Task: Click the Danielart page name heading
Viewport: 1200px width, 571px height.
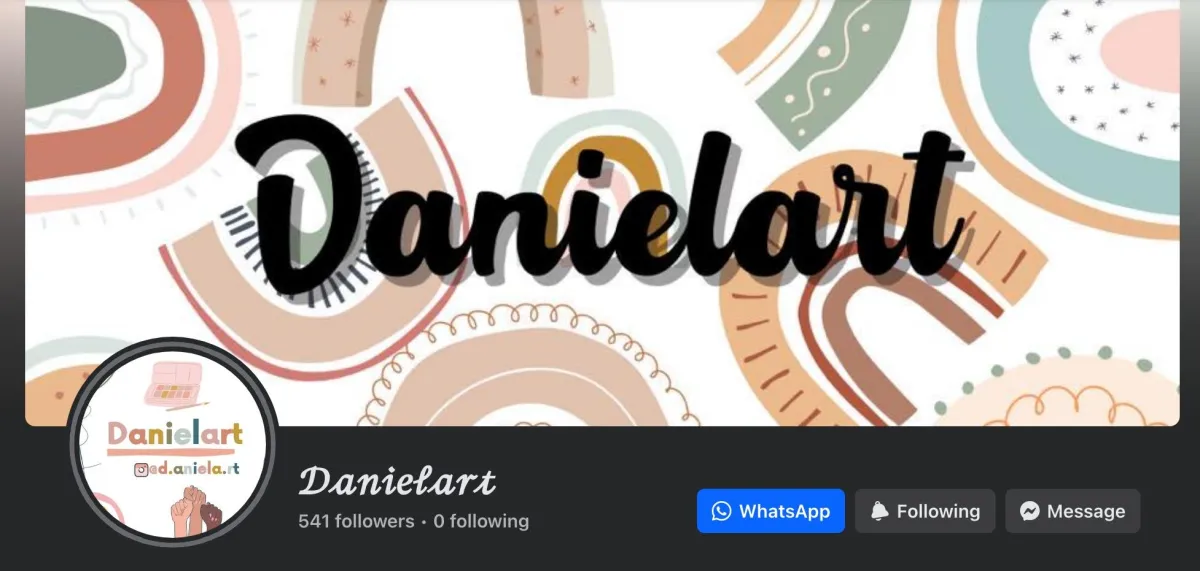Action: pyautogui.click(x=397, y=482)
